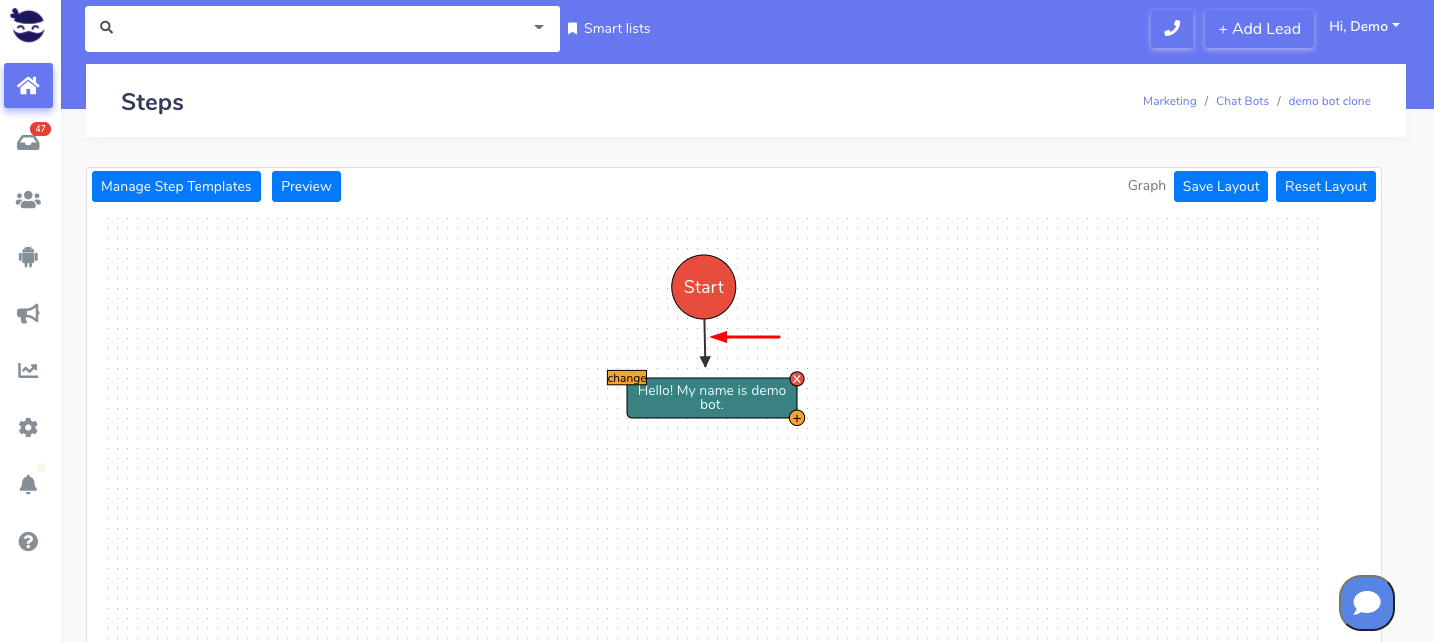Viewport: 1434px width, 642px height.
Task: Open the reports chart icon
Action: [x=28, y=371]
